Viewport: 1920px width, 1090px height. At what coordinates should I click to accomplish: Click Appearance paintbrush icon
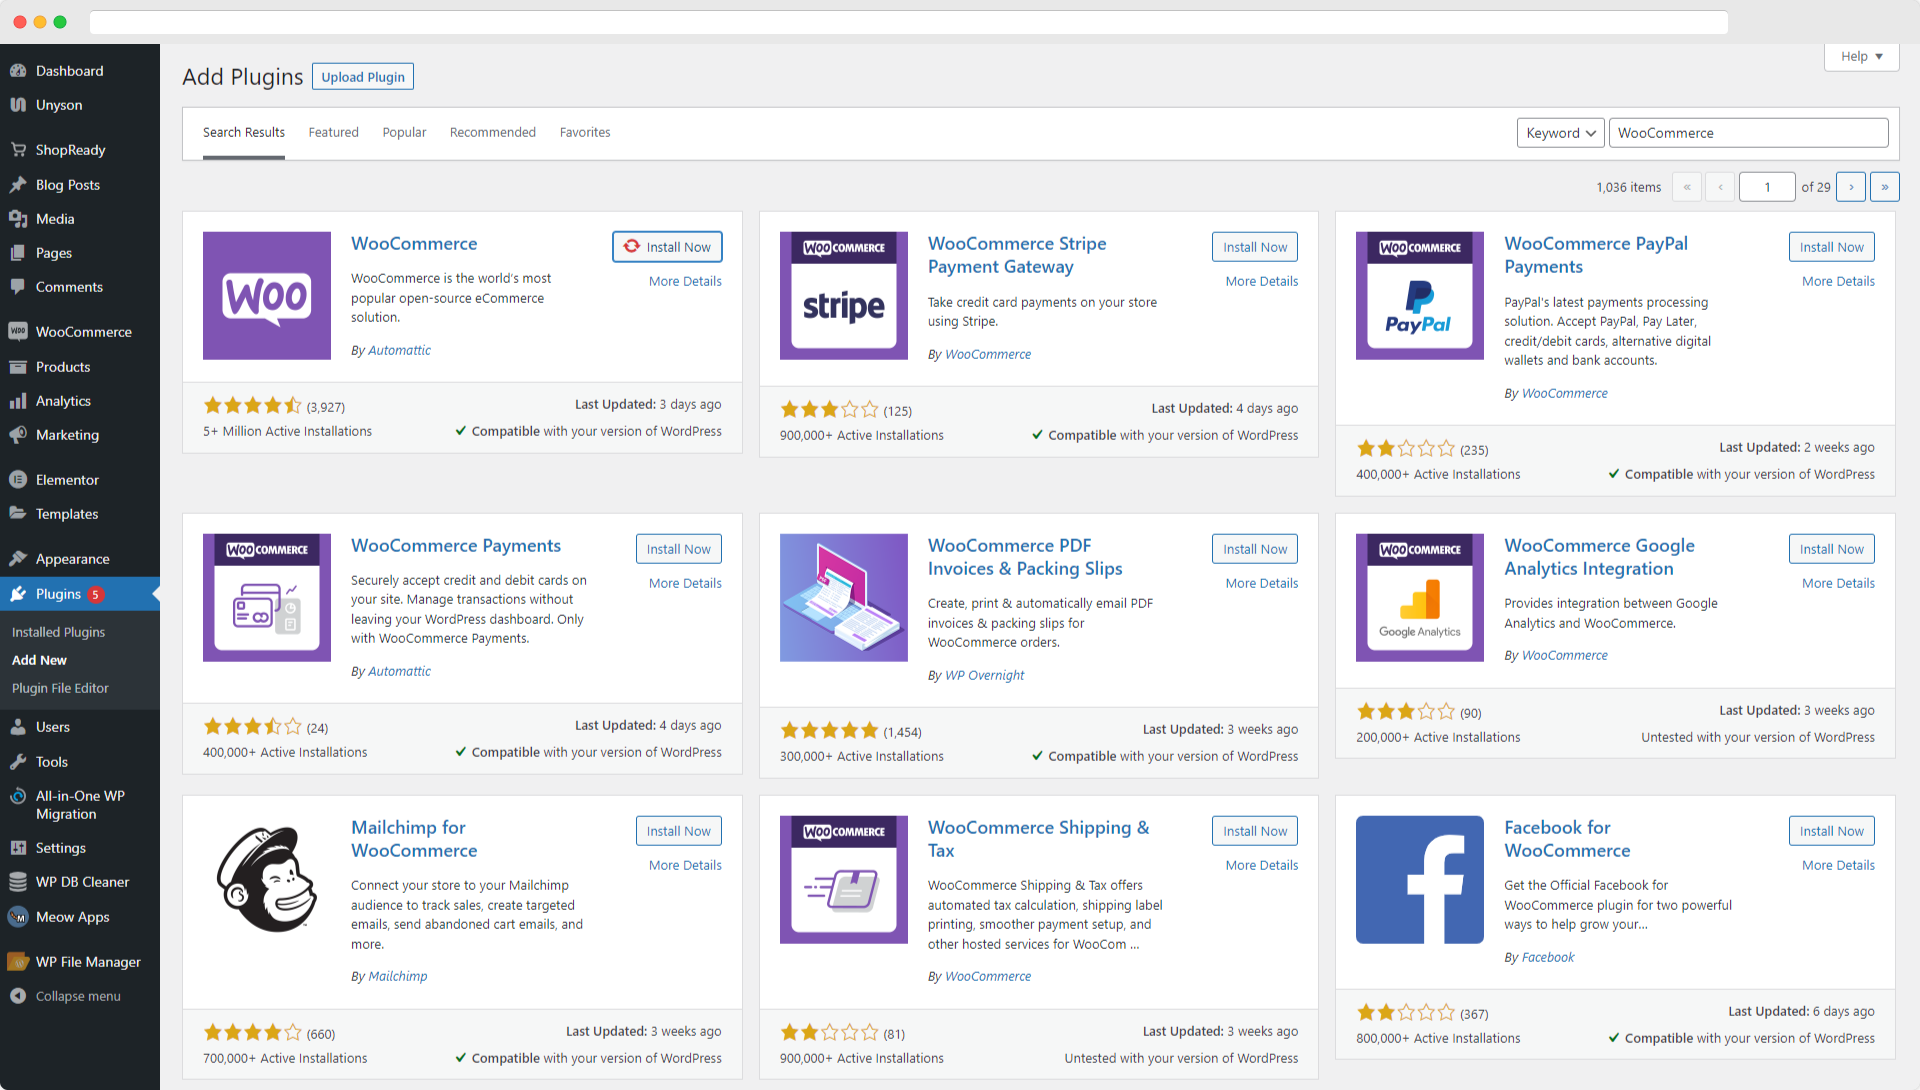[x=18, y=559]
